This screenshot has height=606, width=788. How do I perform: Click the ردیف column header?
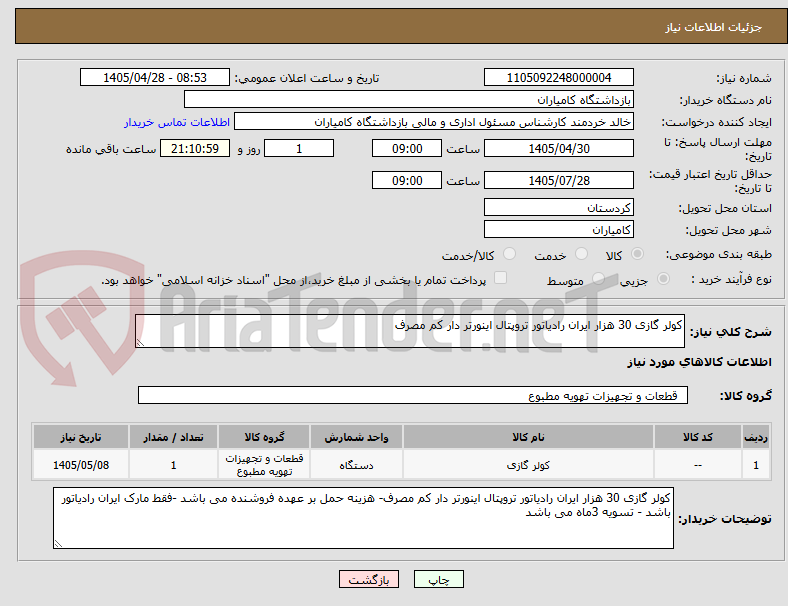755,437
